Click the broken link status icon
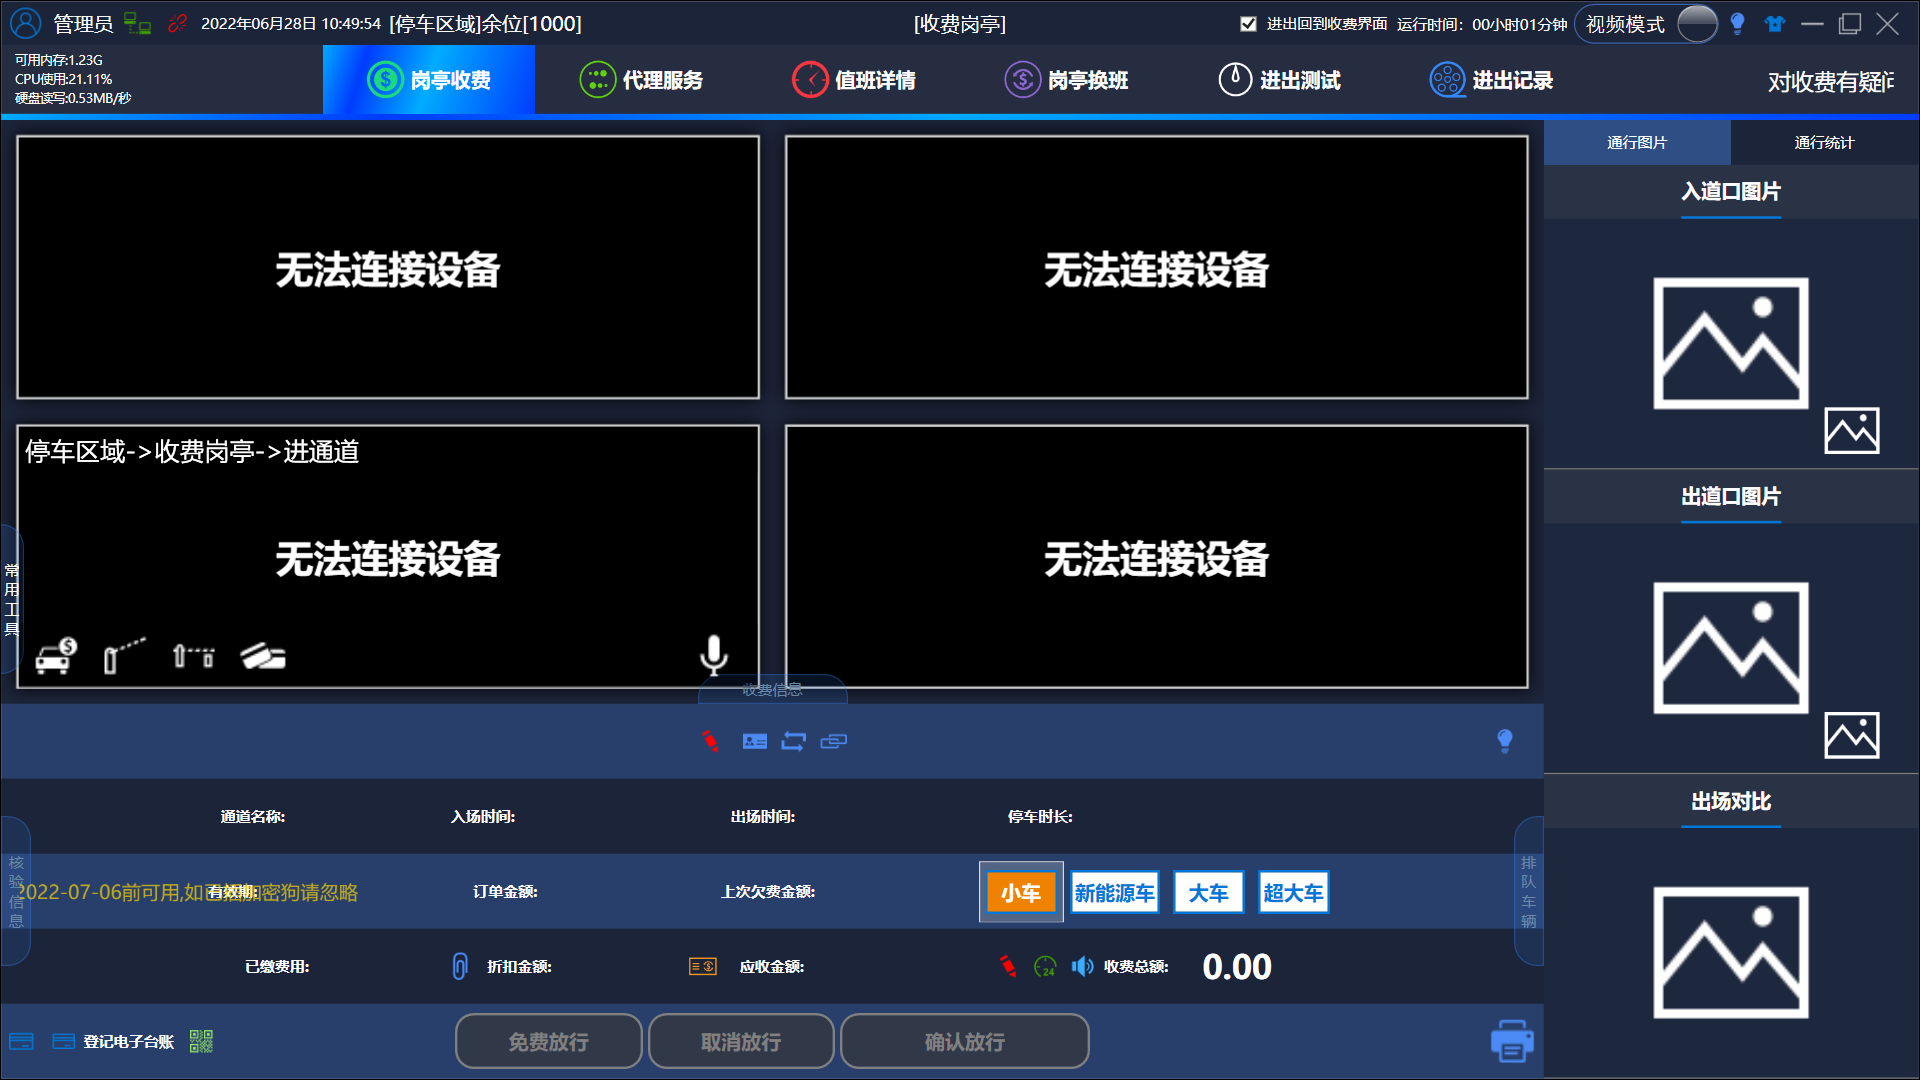This screenshot has height=1080, width=1920. (x=177, y=23)
